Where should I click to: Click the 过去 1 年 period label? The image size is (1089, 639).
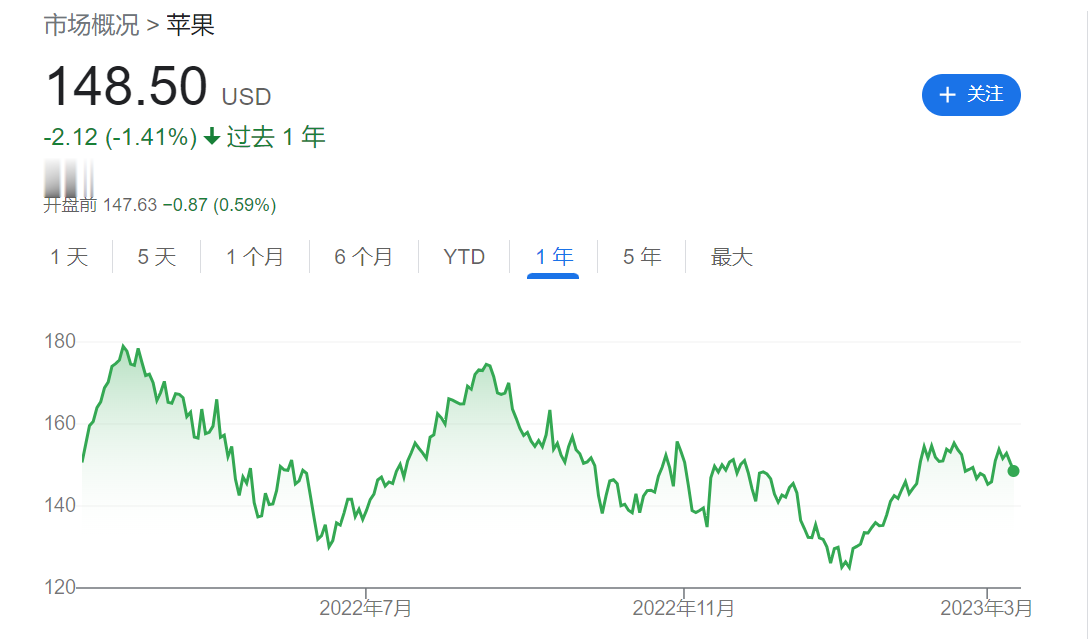[x=276, y=137]
